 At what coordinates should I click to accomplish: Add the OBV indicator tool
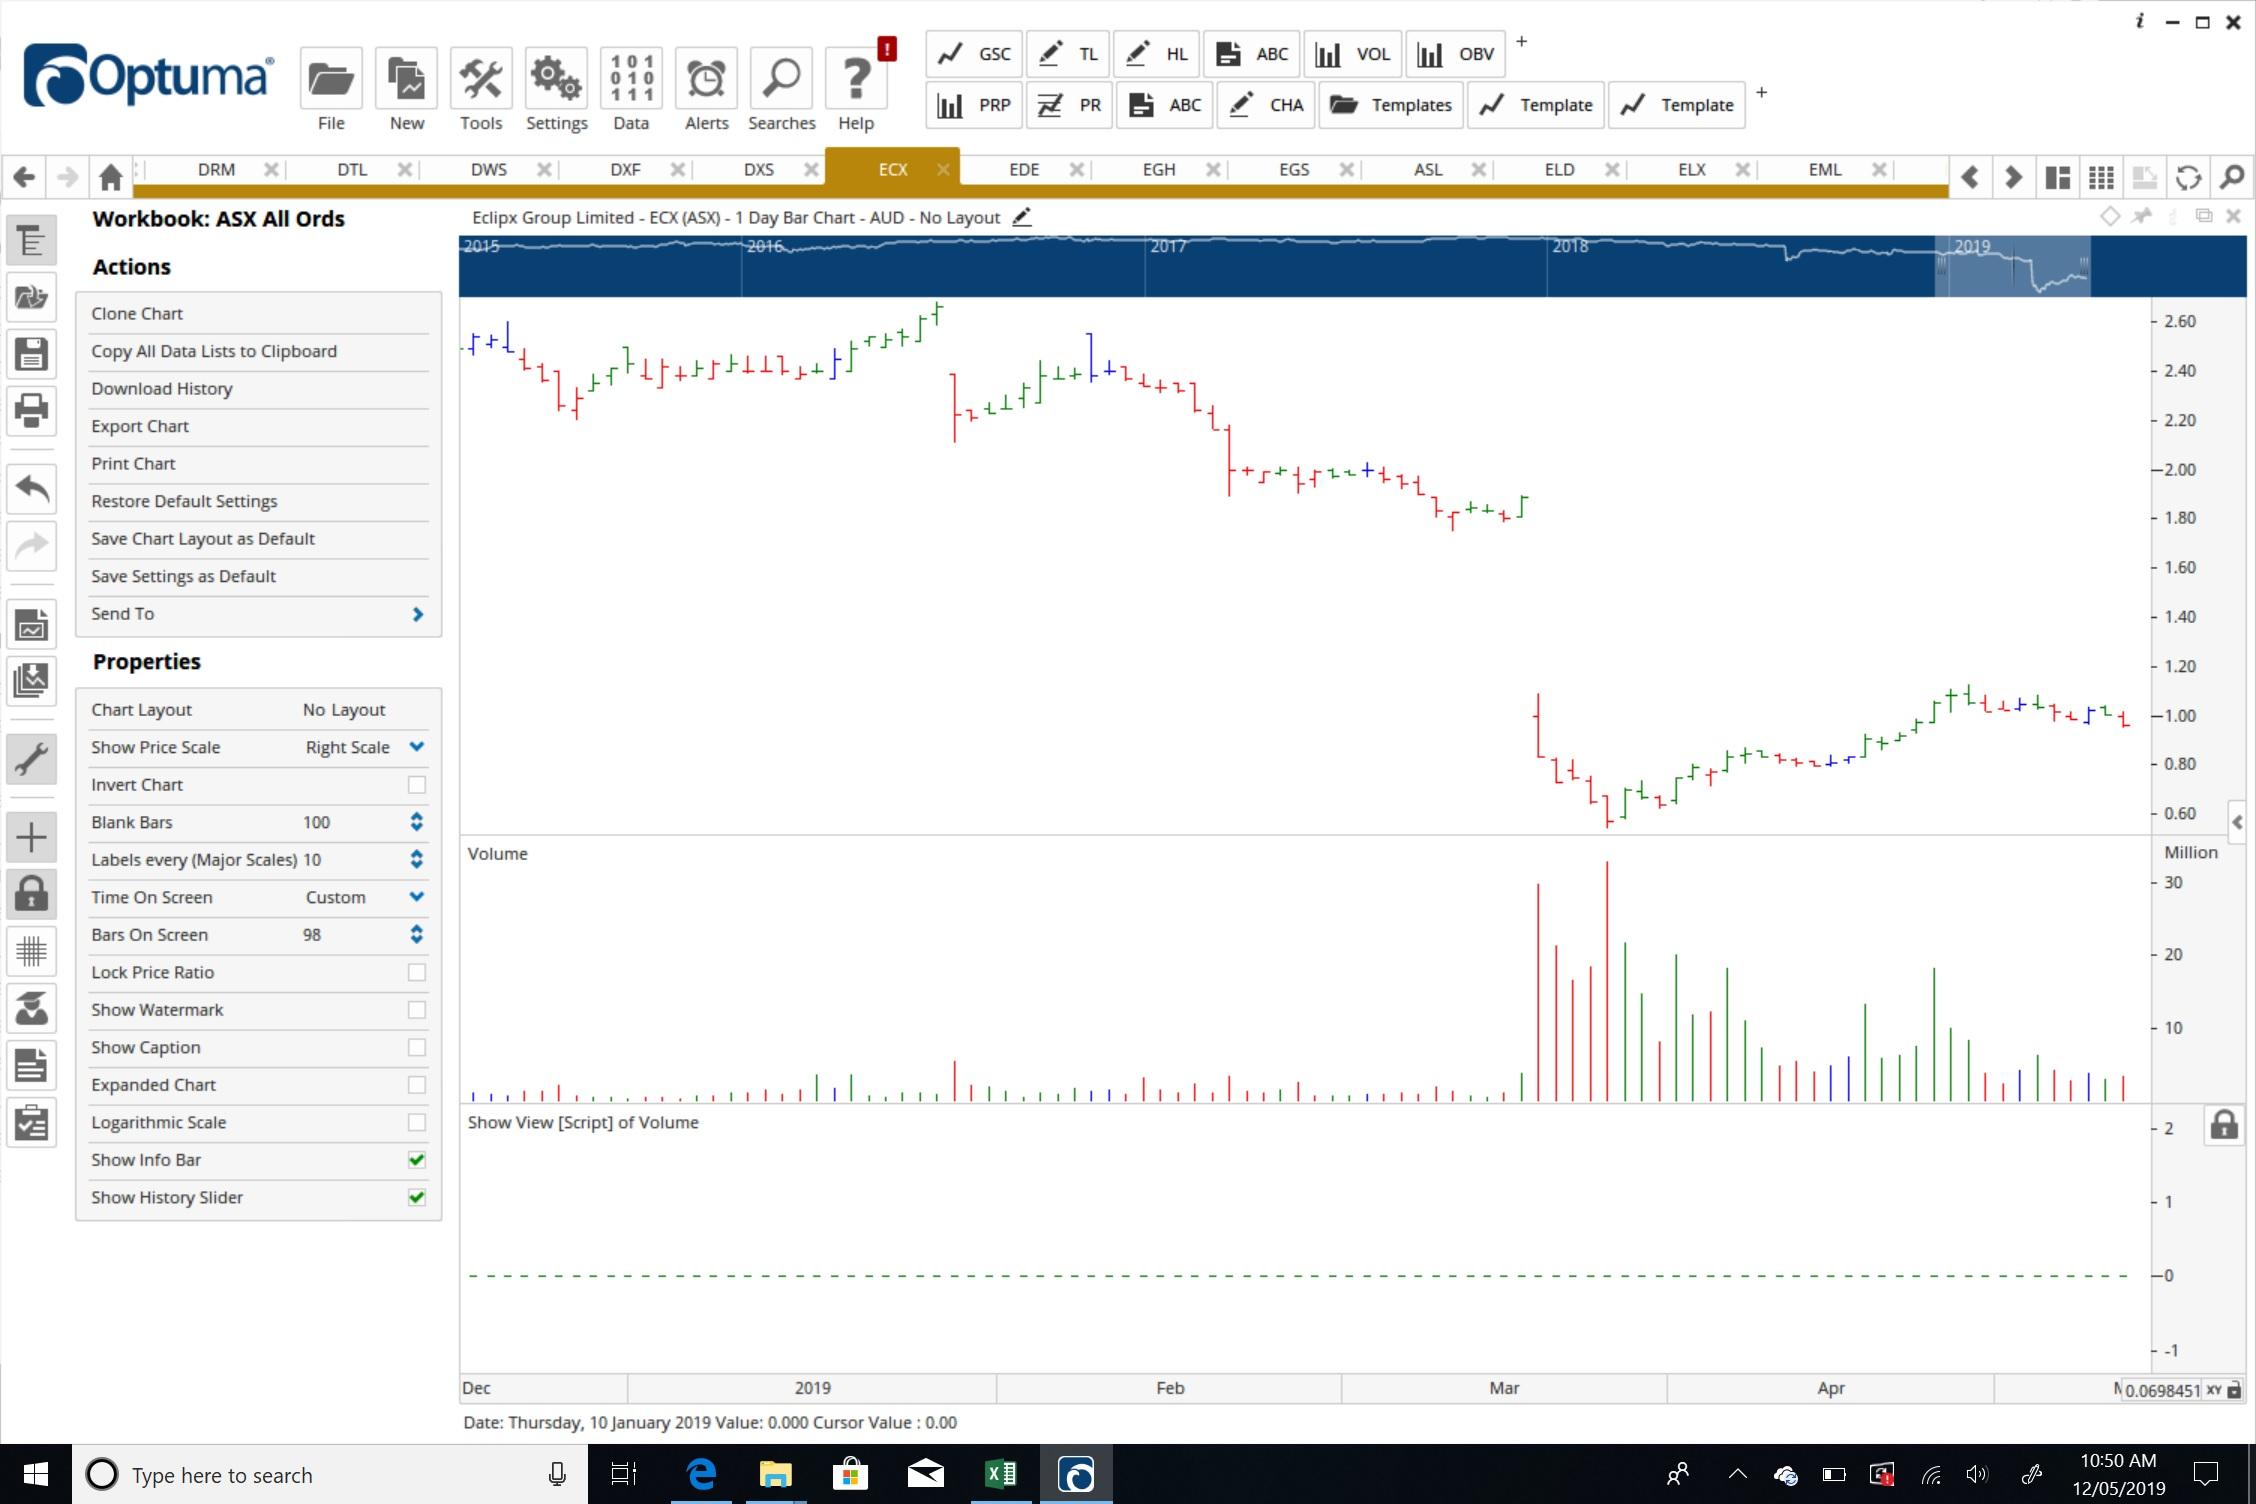[x=1455, y=54]
